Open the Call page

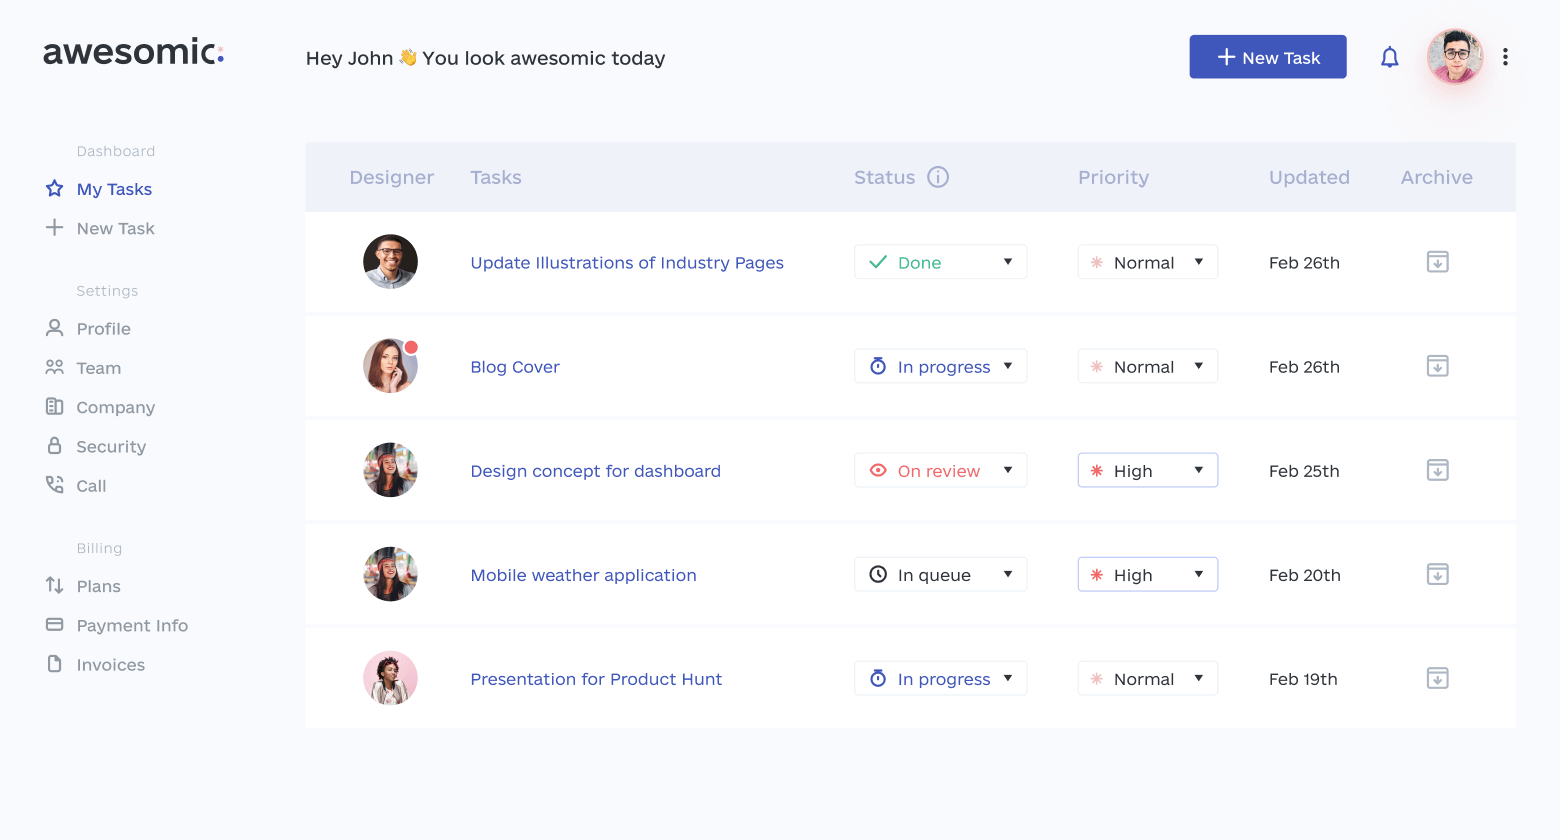tap(91, 485)
